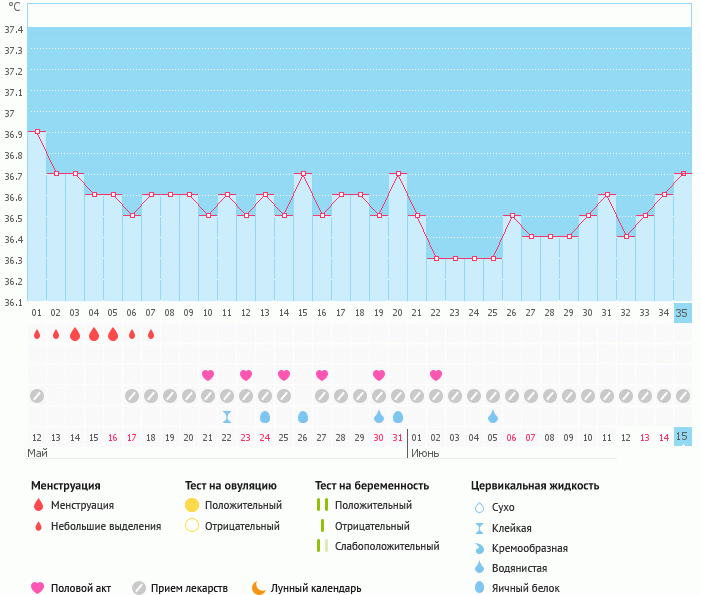The height and width of the screenshot is (595, 701).
Task: Click the 36.9 temperature point on day 01
Action: 37,131
